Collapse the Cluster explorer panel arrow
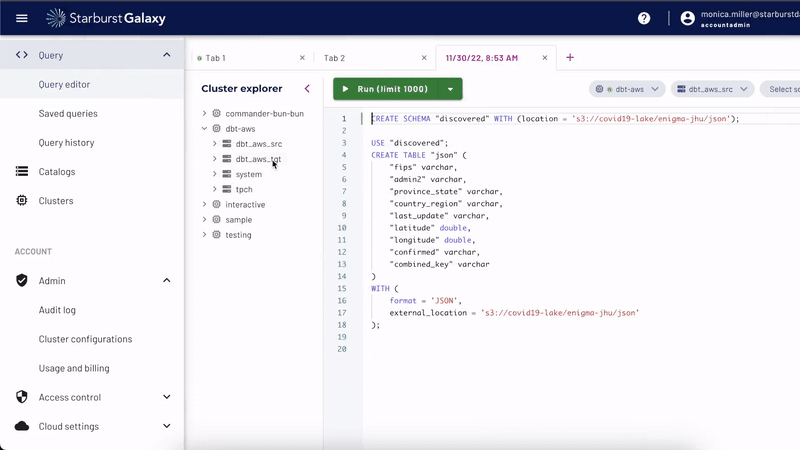800x450 pixels. pos(307,88)
